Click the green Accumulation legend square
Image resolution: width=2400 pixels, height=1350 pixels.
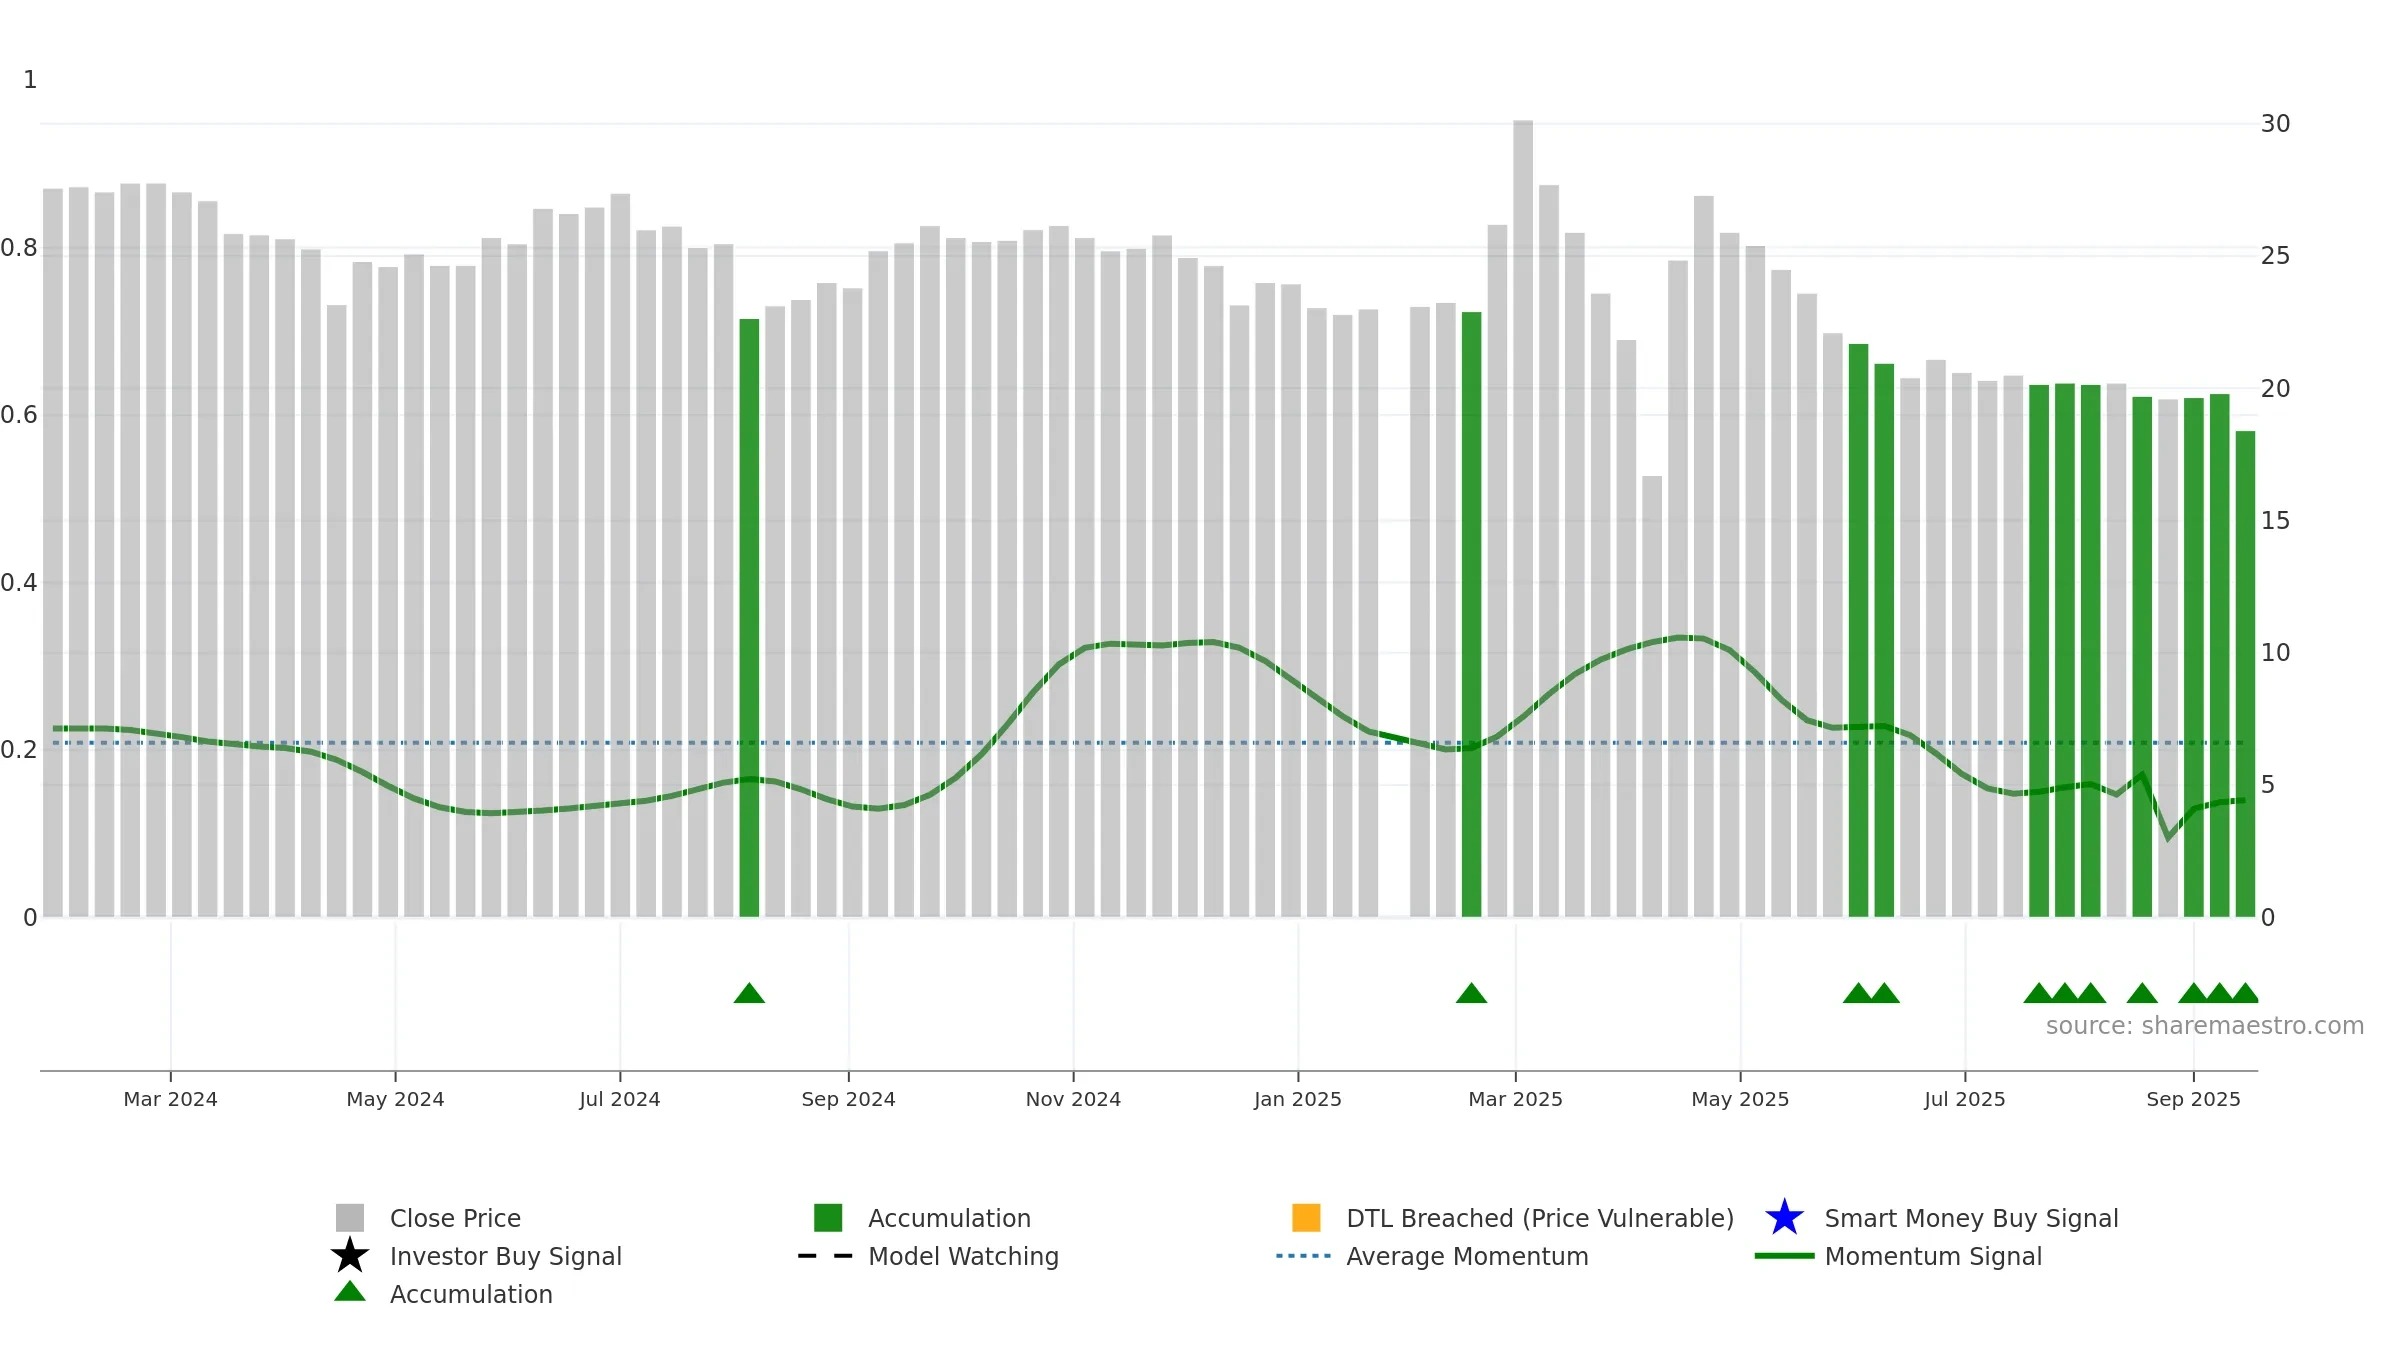tap(828, 1218)
